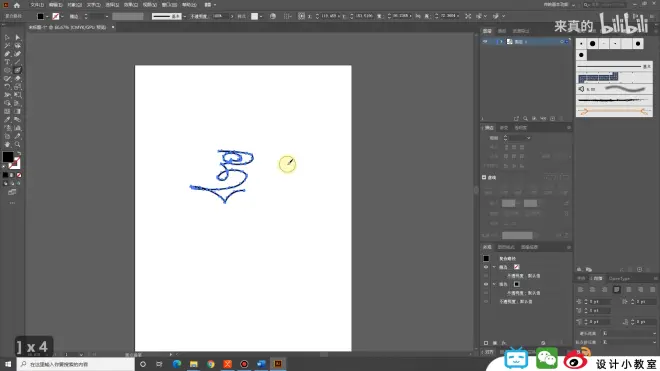Viewport: 660px width, 371px height.
Task: Select the Magic Wand tool
Action: pyautogui.click(x=7, y=45)
